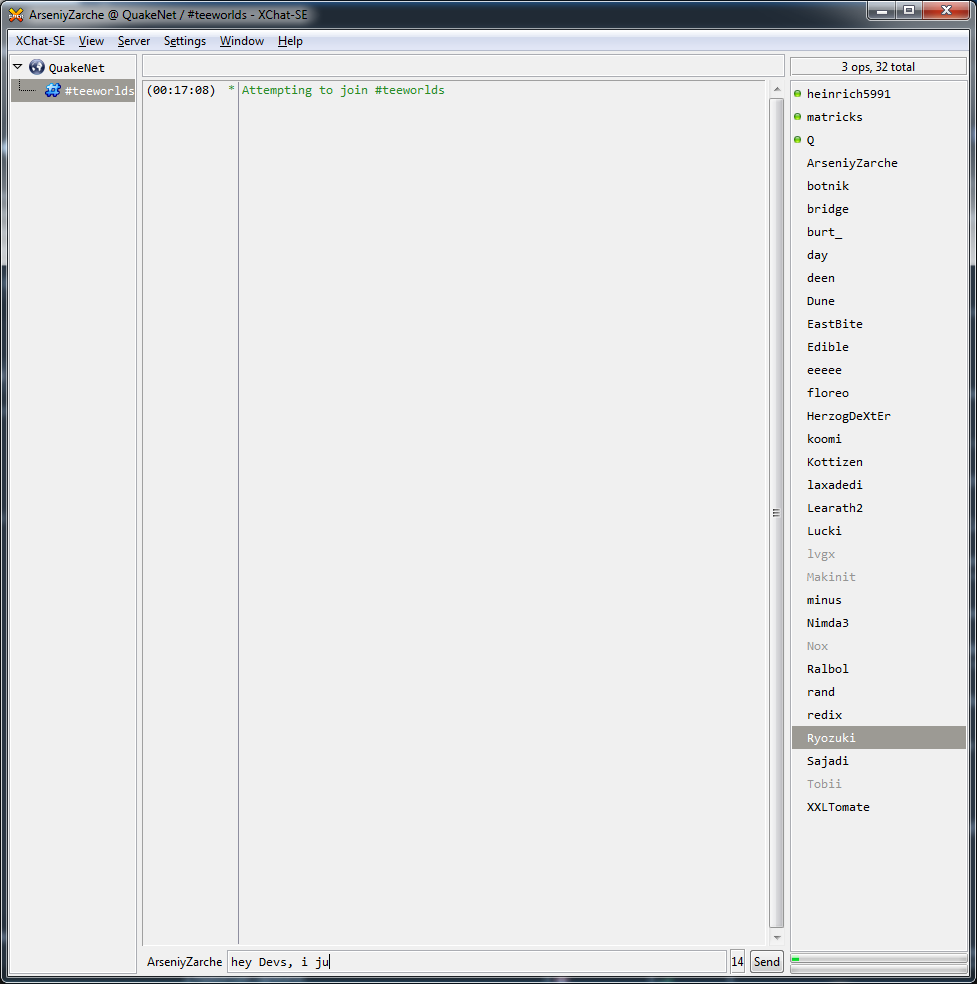Click the throttle meter bar below lag meter

pyautogui.click(x=878, y=969)
